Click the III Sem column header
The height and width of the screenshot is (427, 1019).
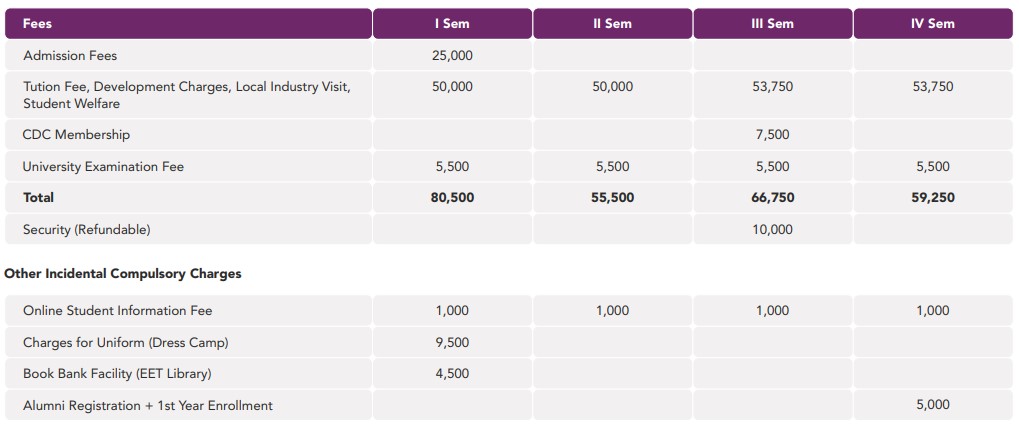[x=773, y=23]
